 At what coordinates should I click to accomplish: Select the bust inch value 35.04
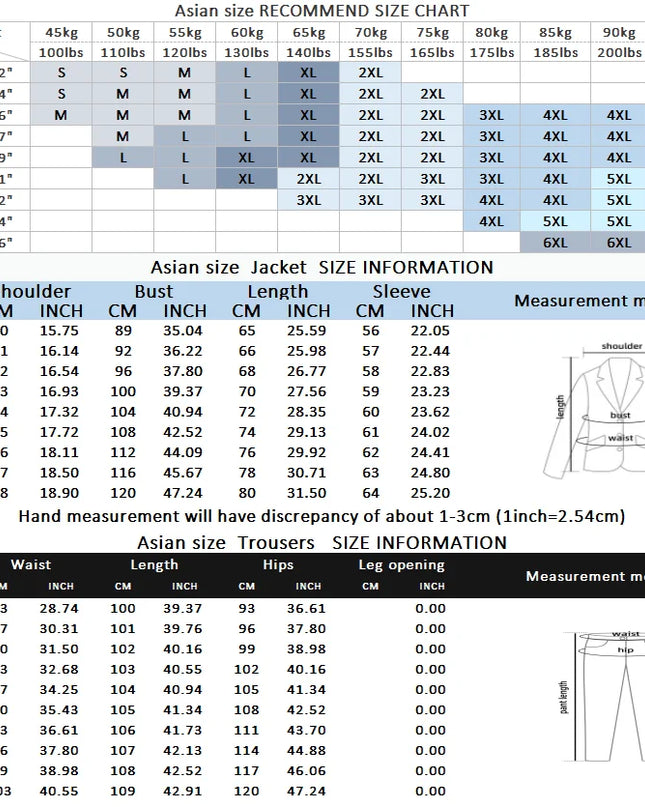point(183,331)
